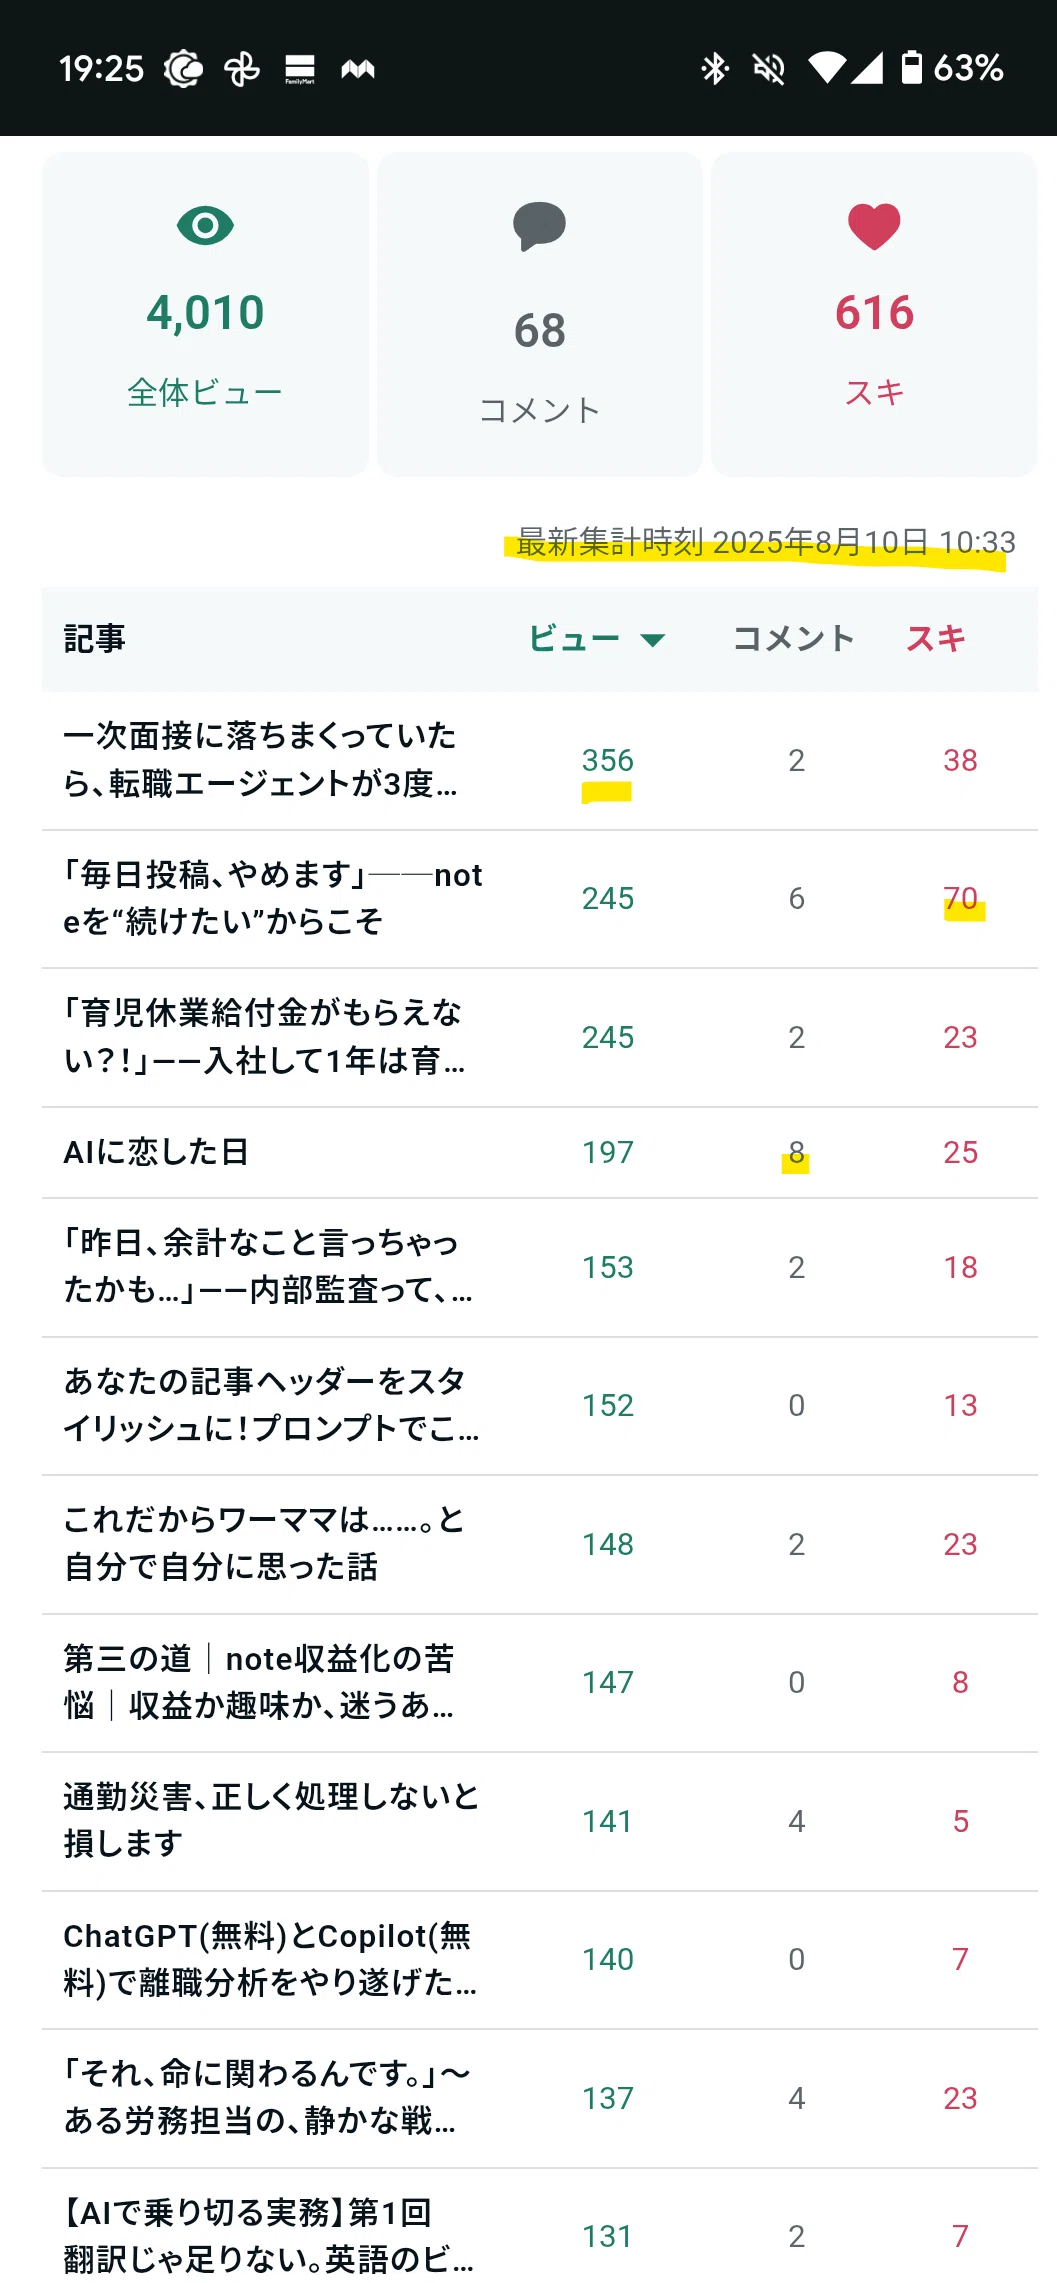Tap the battery 63% indicator
The height and width of the screenshot is (2283, 1057).
[953, 67]
